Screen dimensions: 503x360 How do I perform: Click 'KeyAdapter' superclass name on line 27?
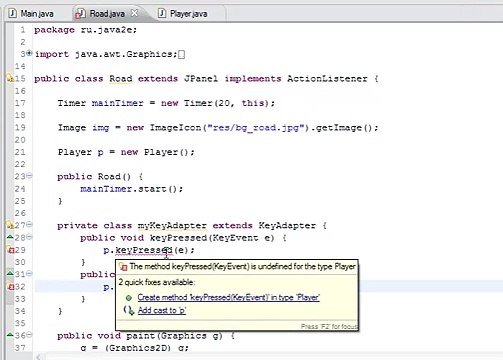287,226
